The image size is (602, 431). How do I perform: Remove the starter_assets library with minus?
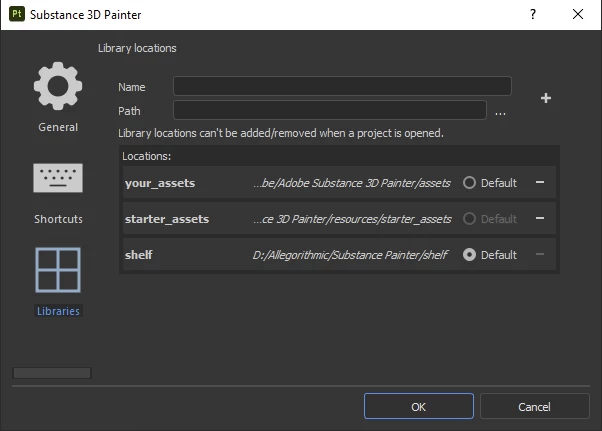point(540,218)
